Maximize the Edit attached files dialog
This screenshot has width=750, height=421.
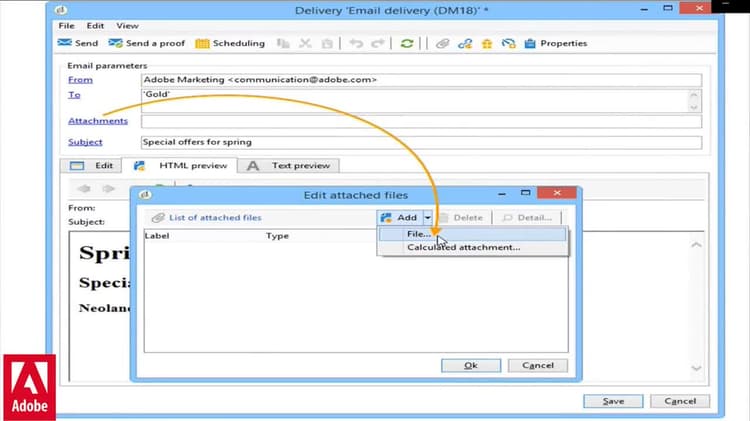click(x=526, y=193)
